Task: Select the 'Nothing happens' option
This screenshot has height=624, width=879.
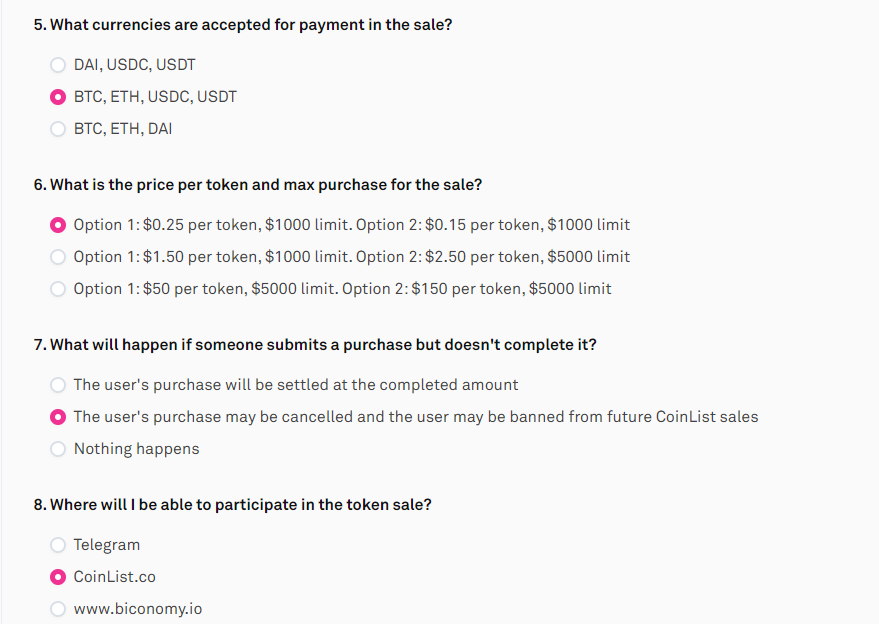Action: (x=58, y=449)
